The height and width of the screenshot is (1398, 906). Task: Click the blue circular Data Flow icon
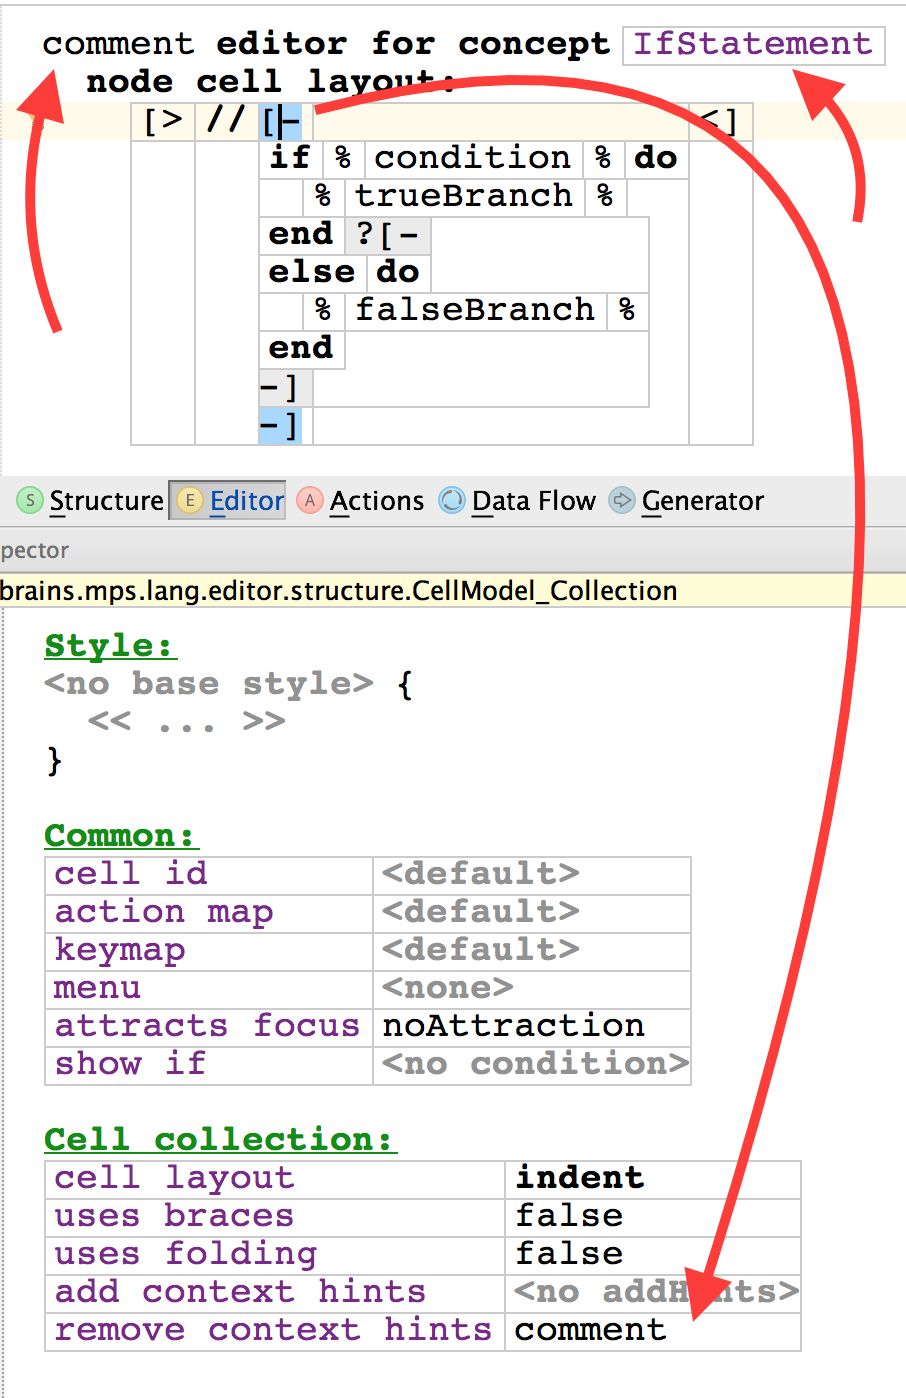click(x=452, y=500)
